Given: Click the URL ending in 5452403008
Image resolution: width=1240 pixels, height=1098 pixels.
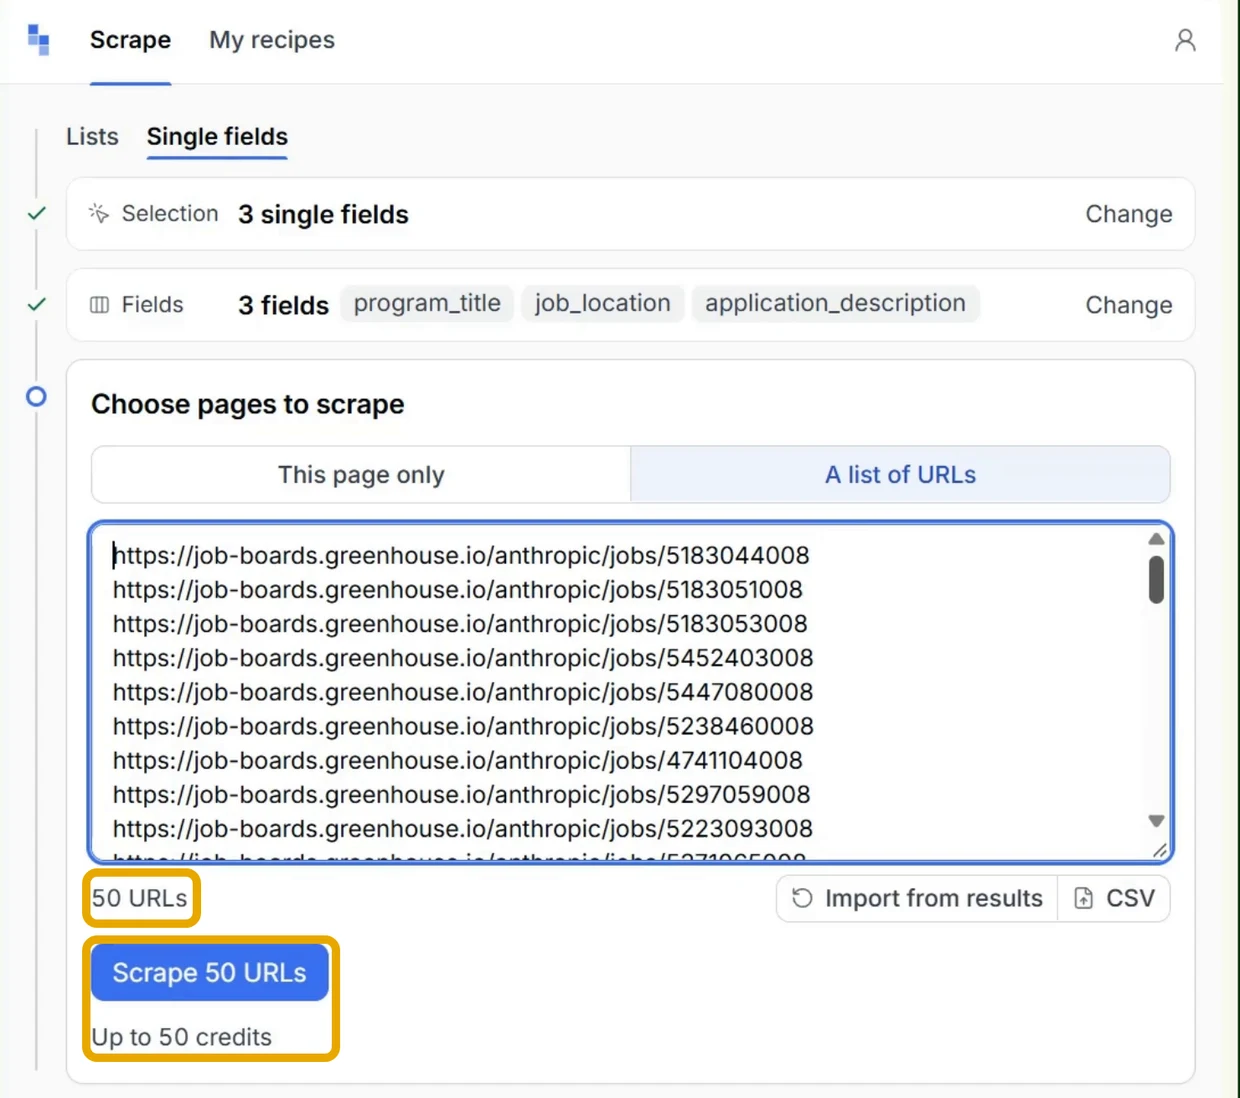Looking at the screenshot, I should pyautogui.click(x=463, y=657).
